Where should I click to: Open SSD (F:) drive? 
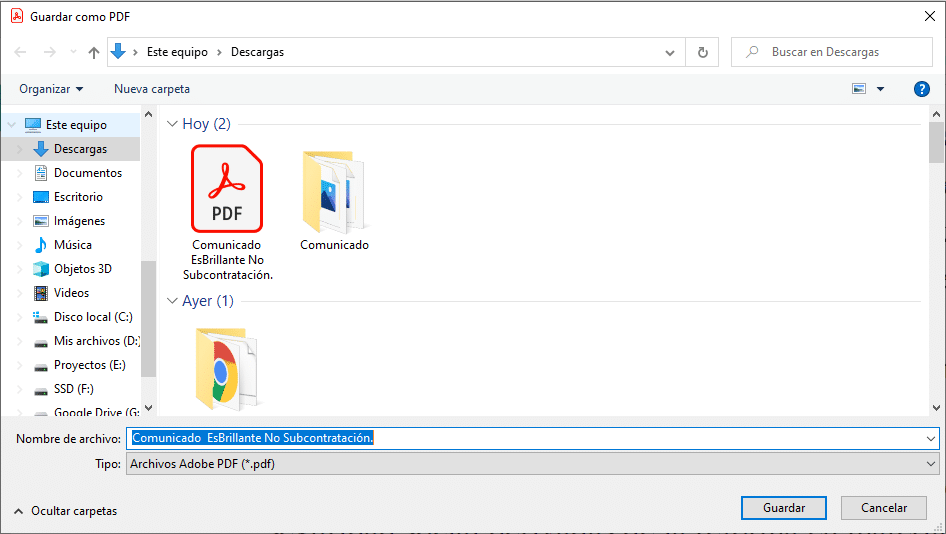pyautogui.click(x=74, y=389)
